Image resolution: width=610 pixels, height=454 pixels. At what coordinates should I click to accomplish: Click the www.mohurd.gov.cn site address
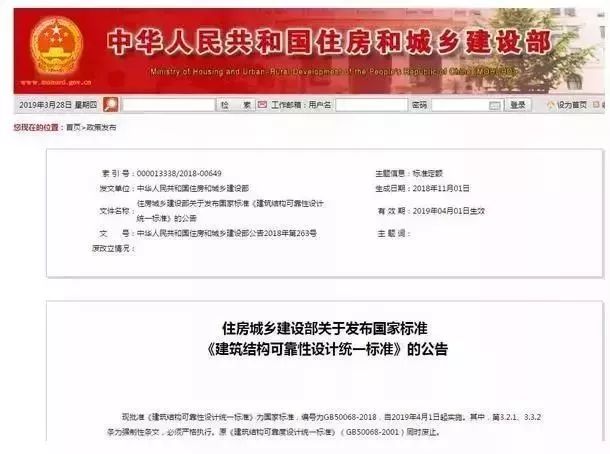tap(56, 82)
